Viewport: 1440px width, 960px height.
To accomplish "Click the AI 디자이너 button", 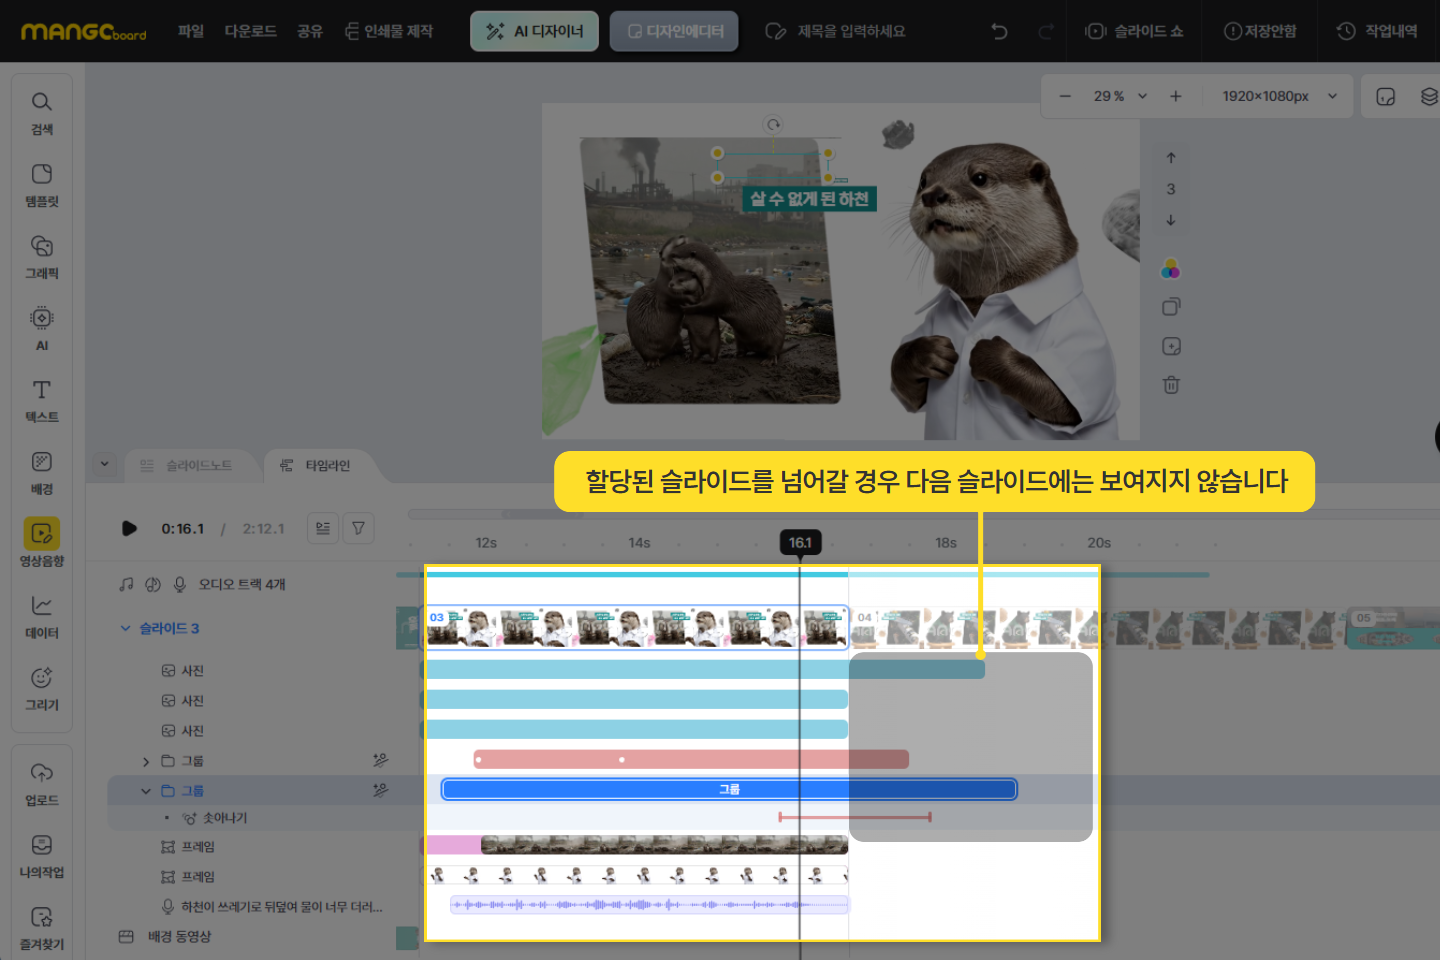I will click(534, 31).
